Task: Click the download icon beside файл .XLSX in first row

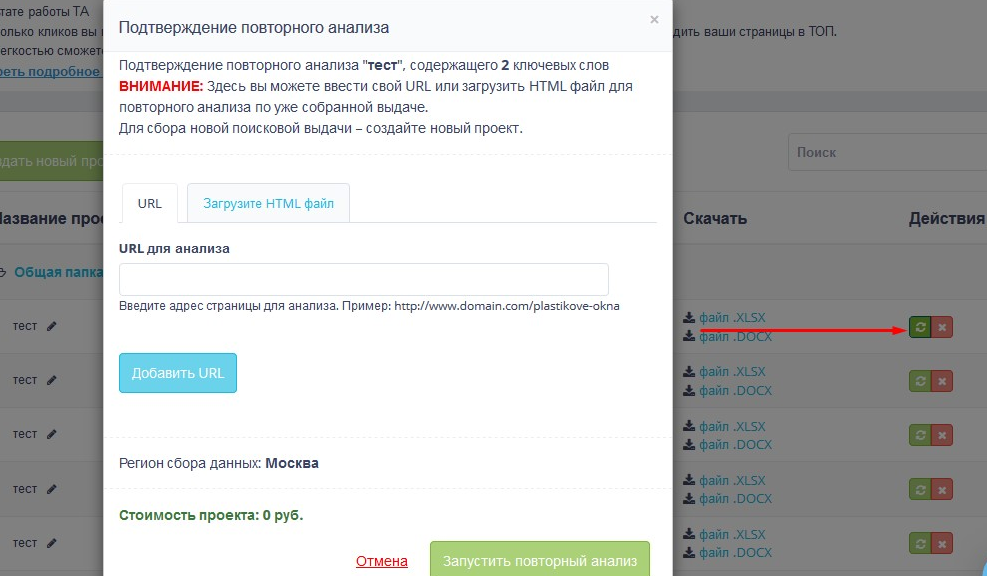Action: click(687, 317)
